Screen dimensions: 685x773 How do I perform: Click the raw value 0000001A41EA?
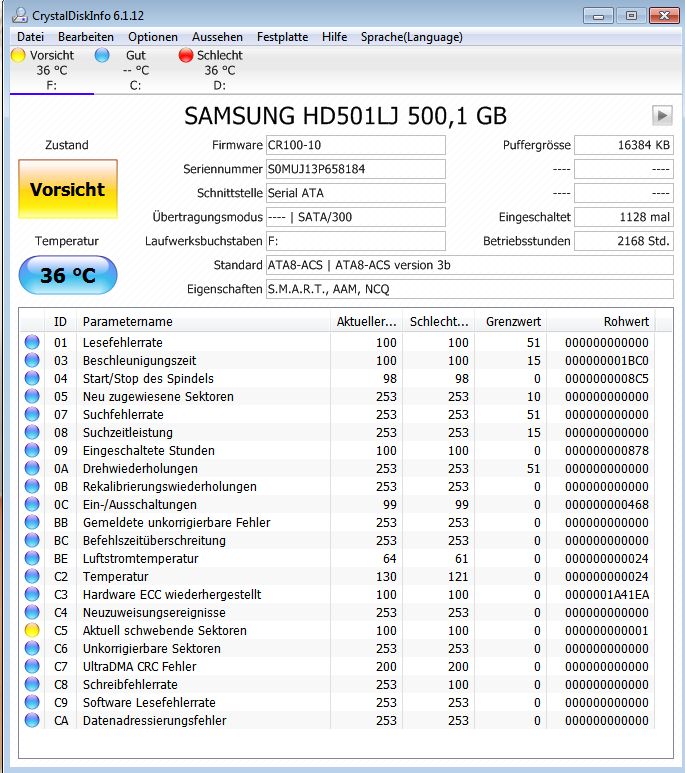pyautogui.click(x=607, y=595)
